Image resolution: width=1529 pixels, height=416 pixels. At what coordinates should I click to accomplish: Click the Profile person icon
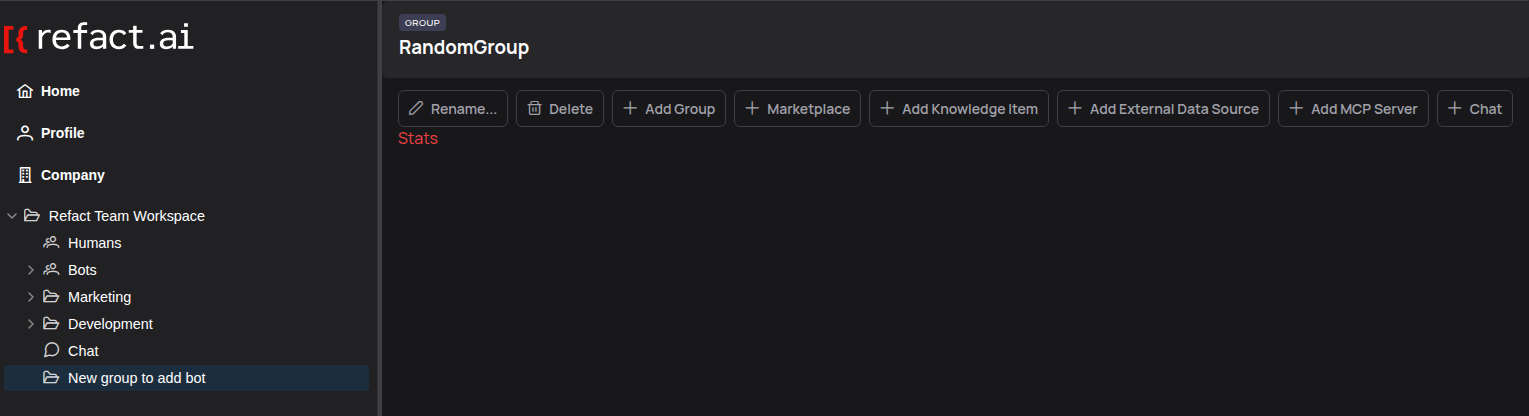(25, 133)
